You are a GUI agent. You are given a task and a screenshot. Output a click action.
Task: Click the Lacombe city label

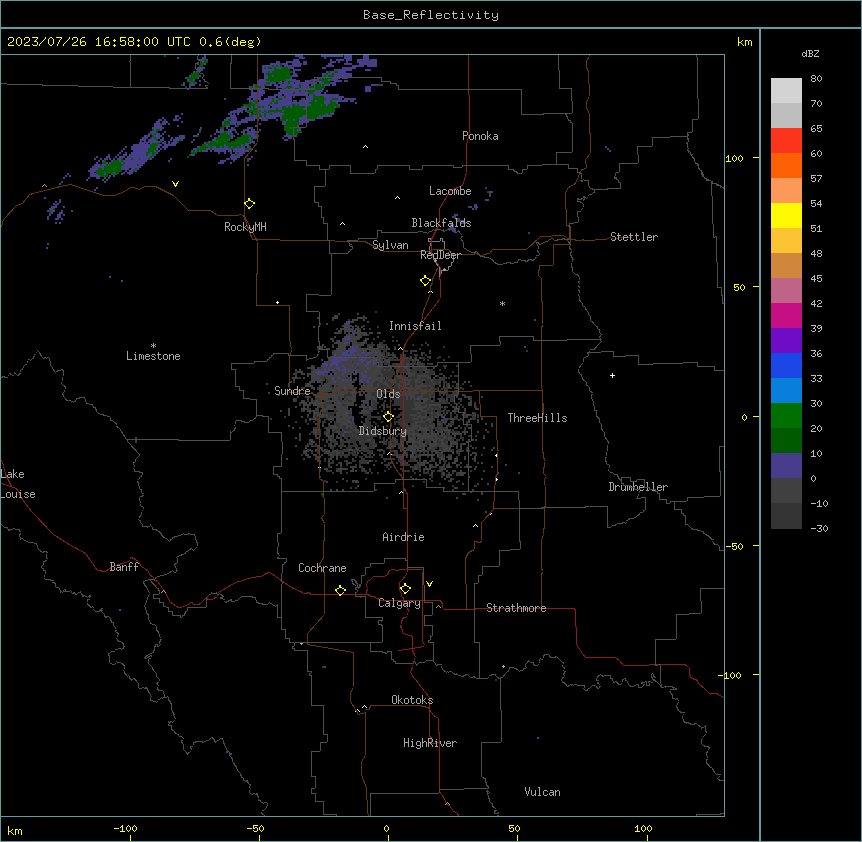click(x=450, y=191)
